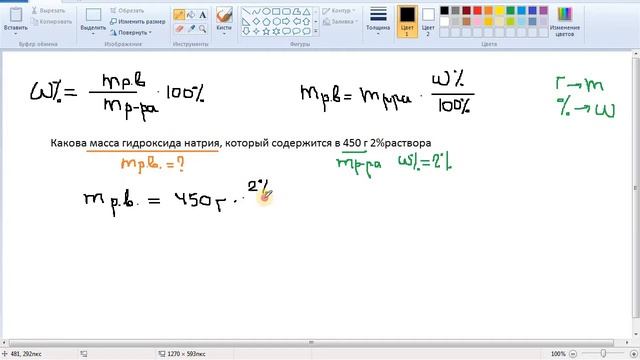The image size is (640, 360).
Task: Pick the dark gray color swatch
Action: click(456, 11)
